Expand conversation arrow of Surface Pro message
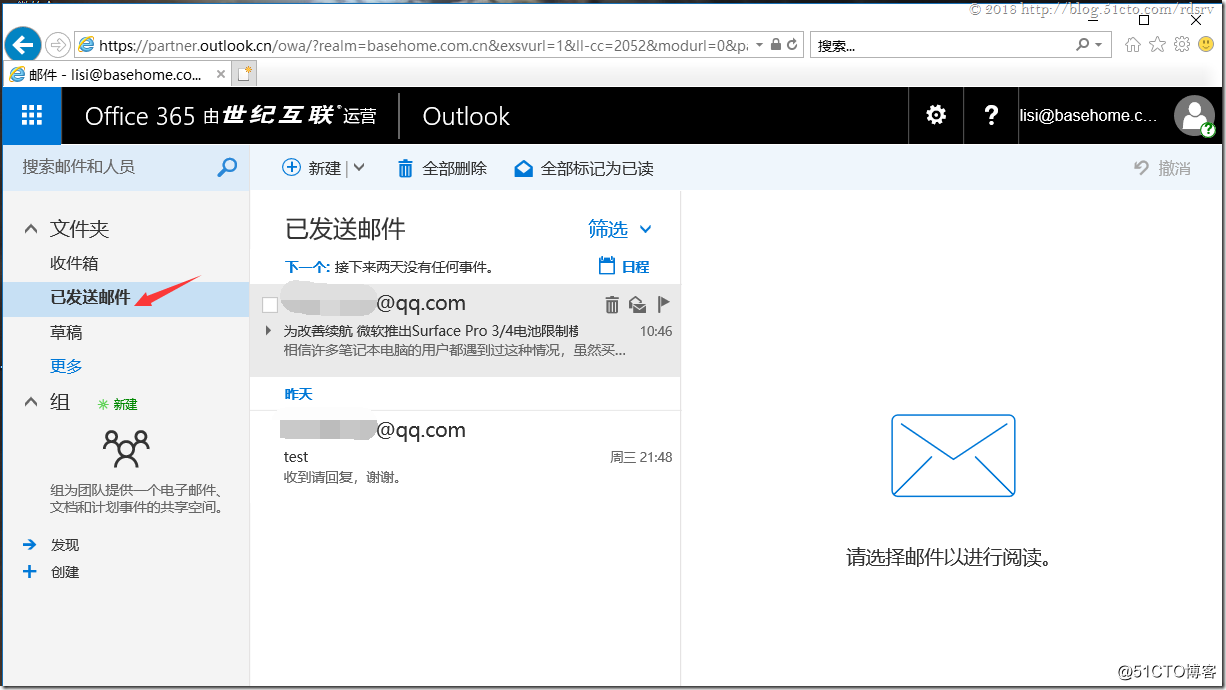The width and height of the screenshot is (1226, 690). [268, 331]
